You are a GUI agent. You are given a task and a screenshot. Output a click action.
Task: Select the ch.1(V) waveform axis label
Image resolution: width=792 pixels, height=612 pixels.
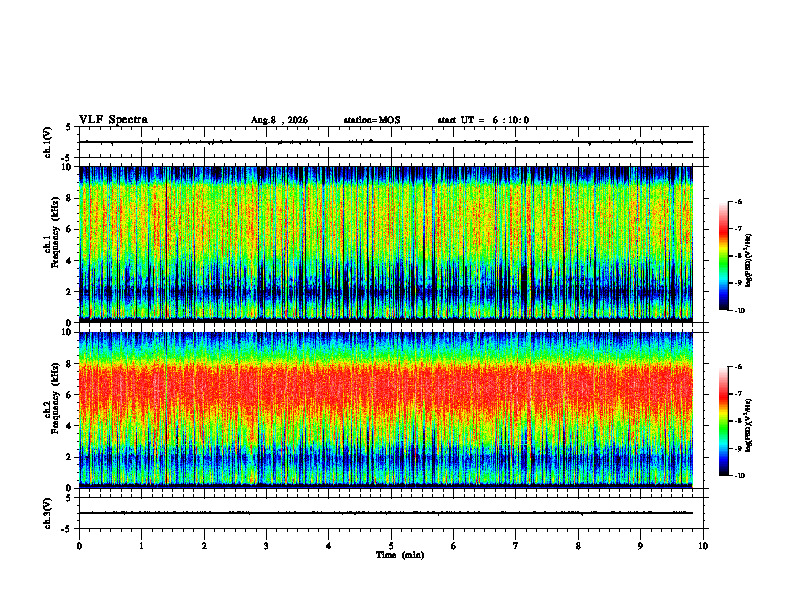48,142
